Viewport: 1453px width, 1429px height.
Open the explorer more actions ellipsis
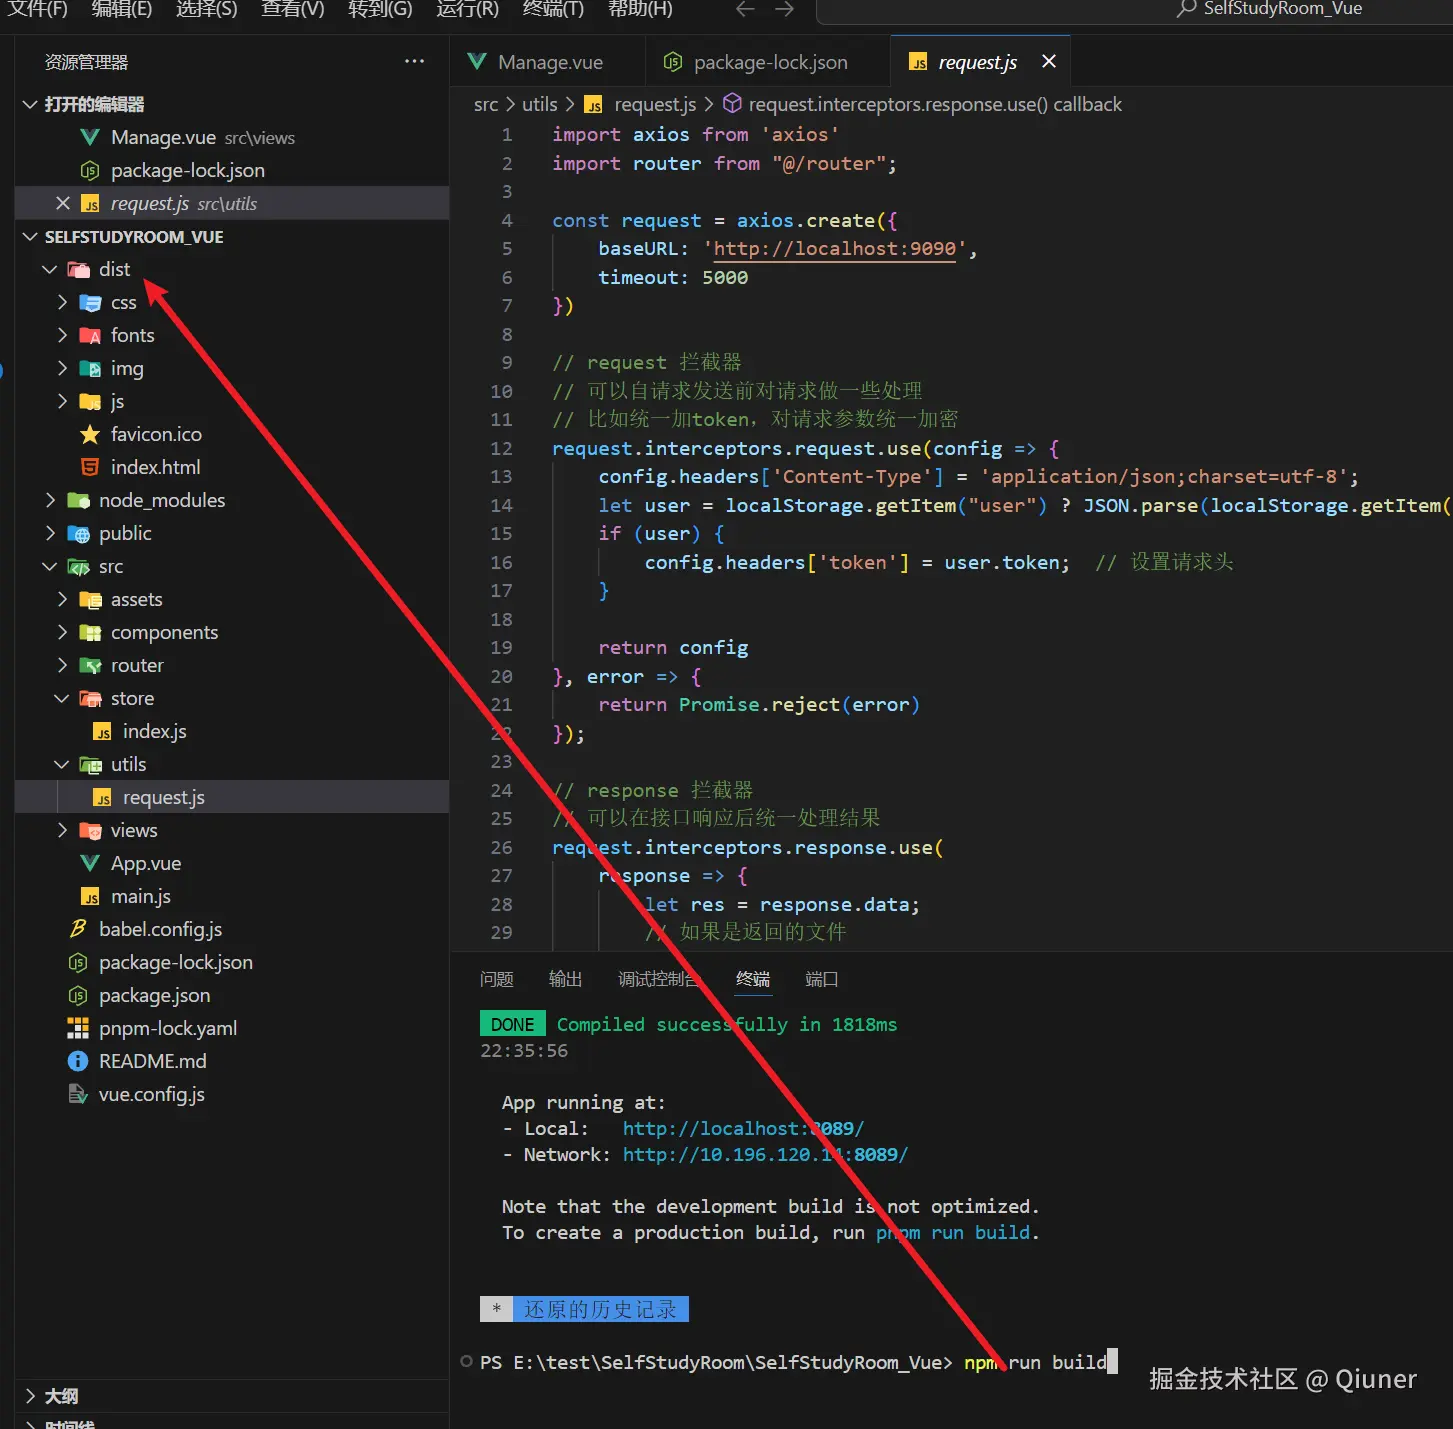pyautogui.click(x=414, y=62)
